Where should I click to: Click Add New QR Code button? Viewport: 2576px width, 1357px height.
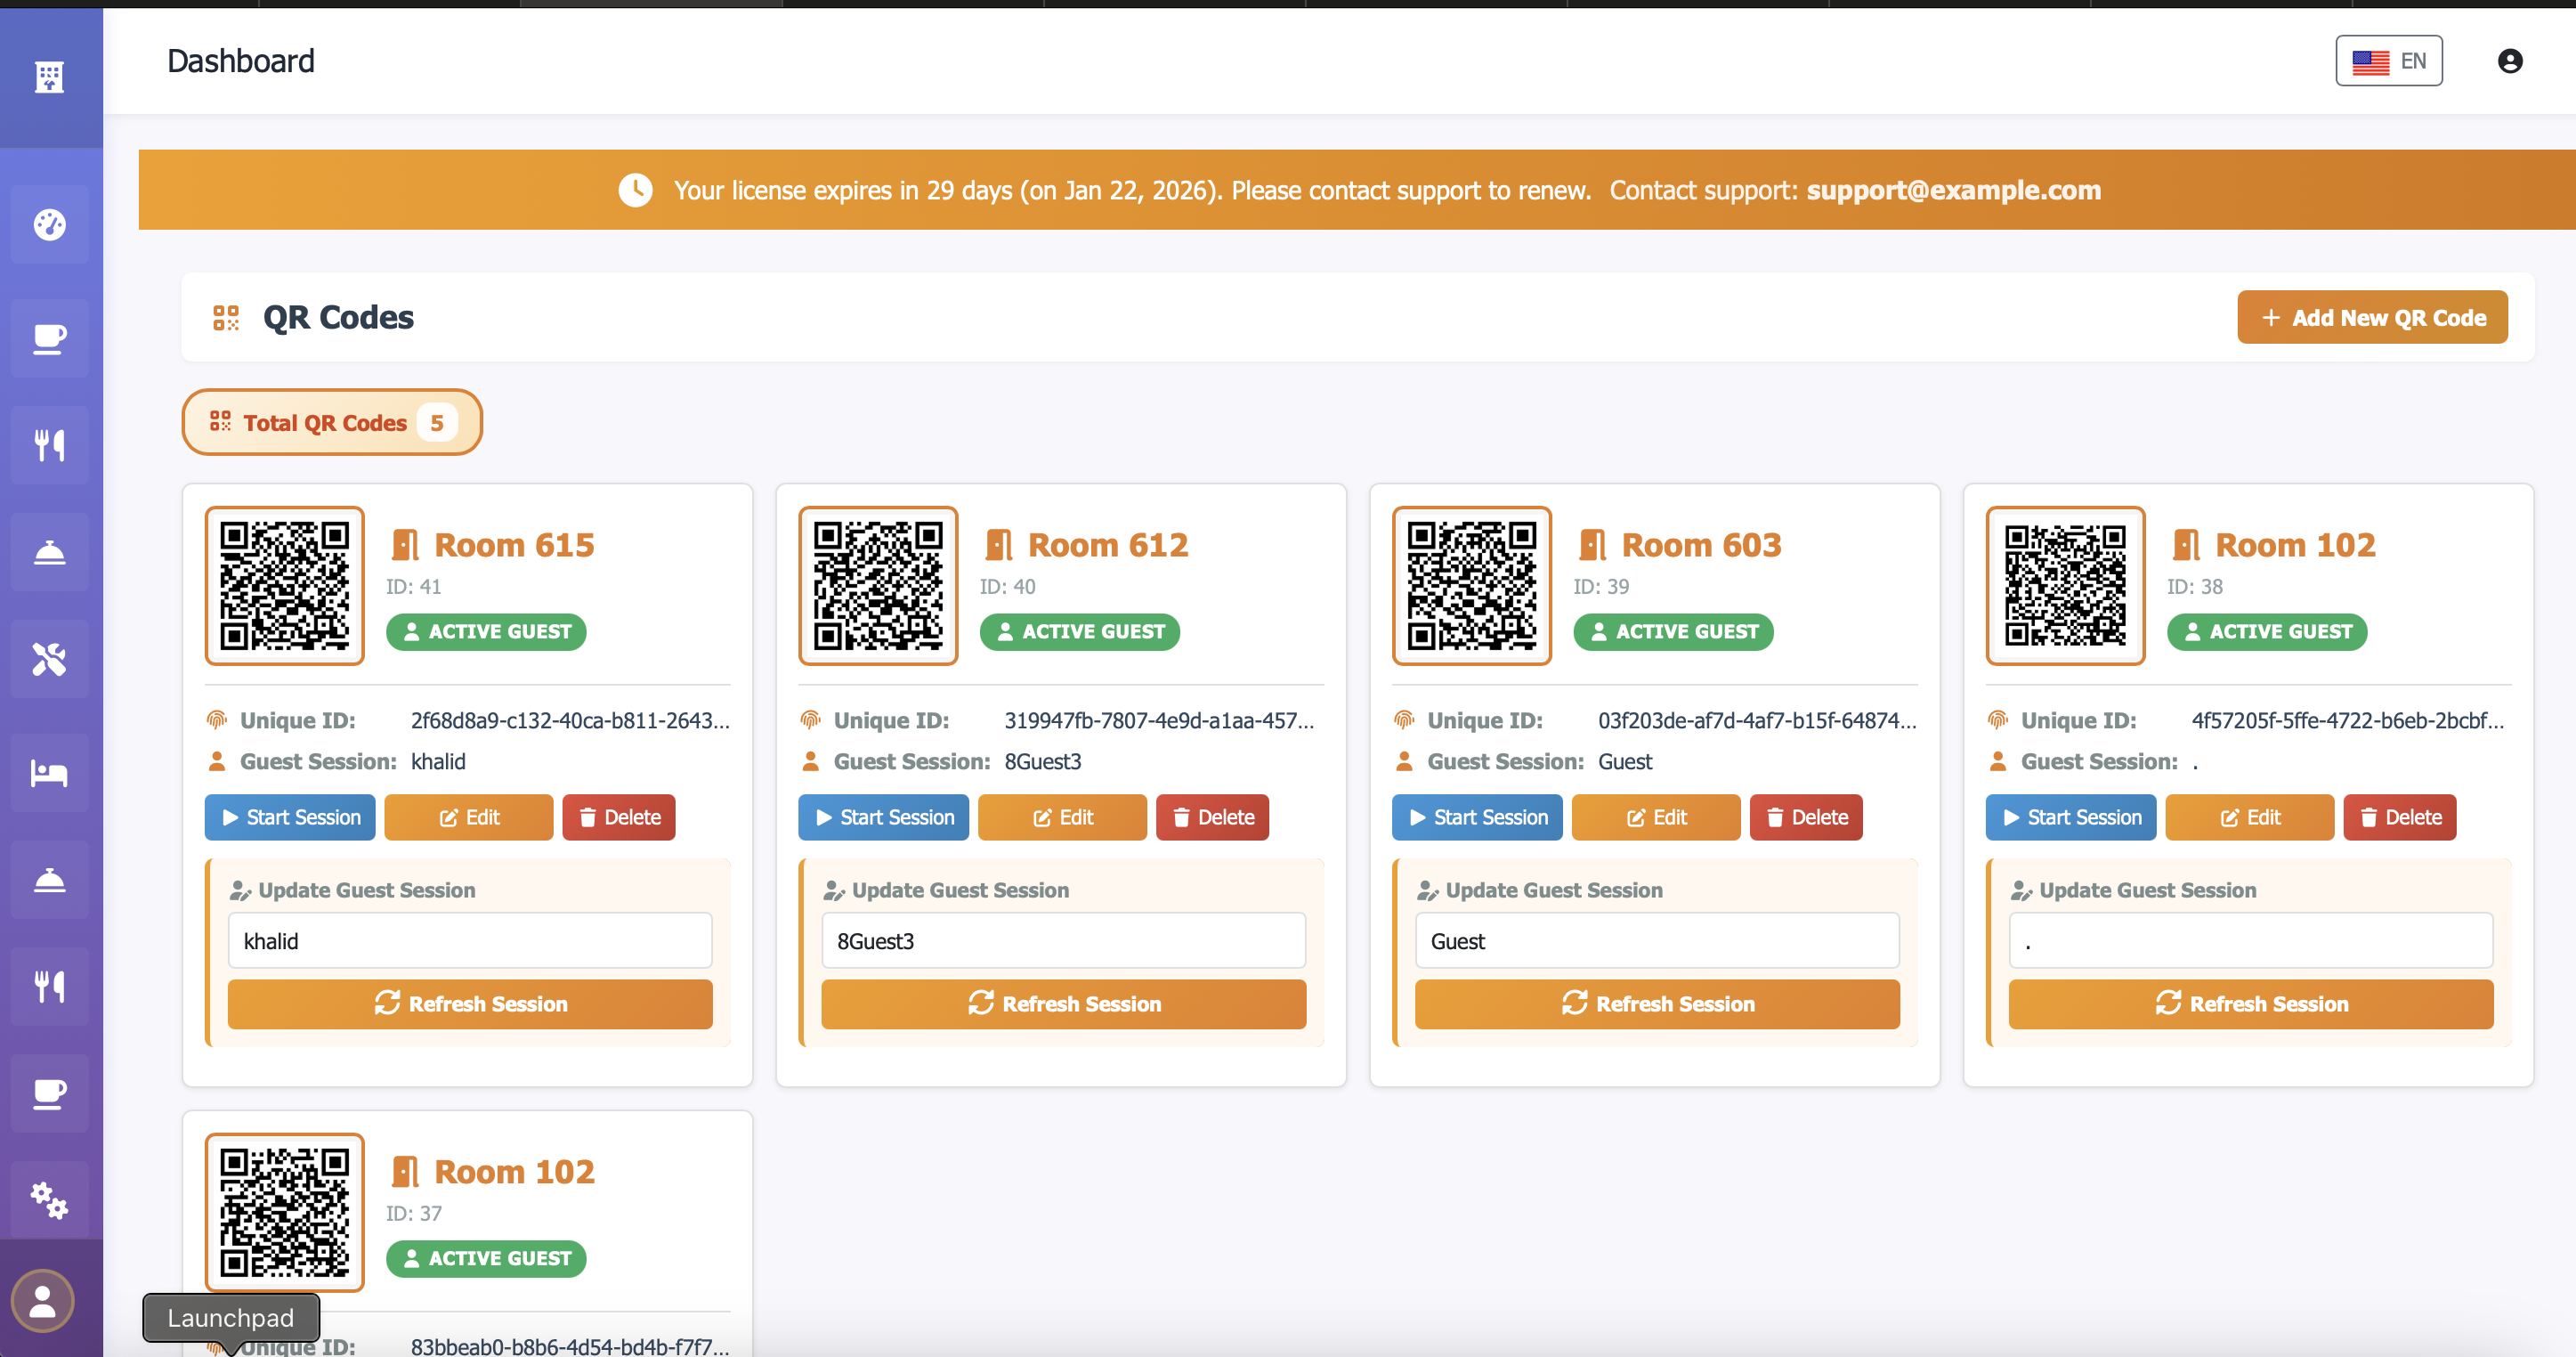click(x=2371, y=318)
